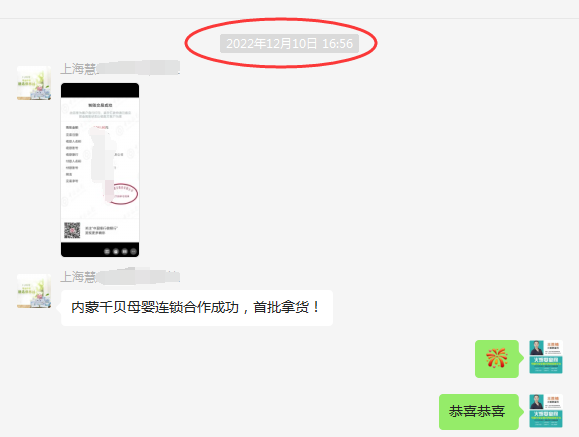Click caption text beside the receipt QR code
This screenshot has width=579, height=437.
(101, 231)
